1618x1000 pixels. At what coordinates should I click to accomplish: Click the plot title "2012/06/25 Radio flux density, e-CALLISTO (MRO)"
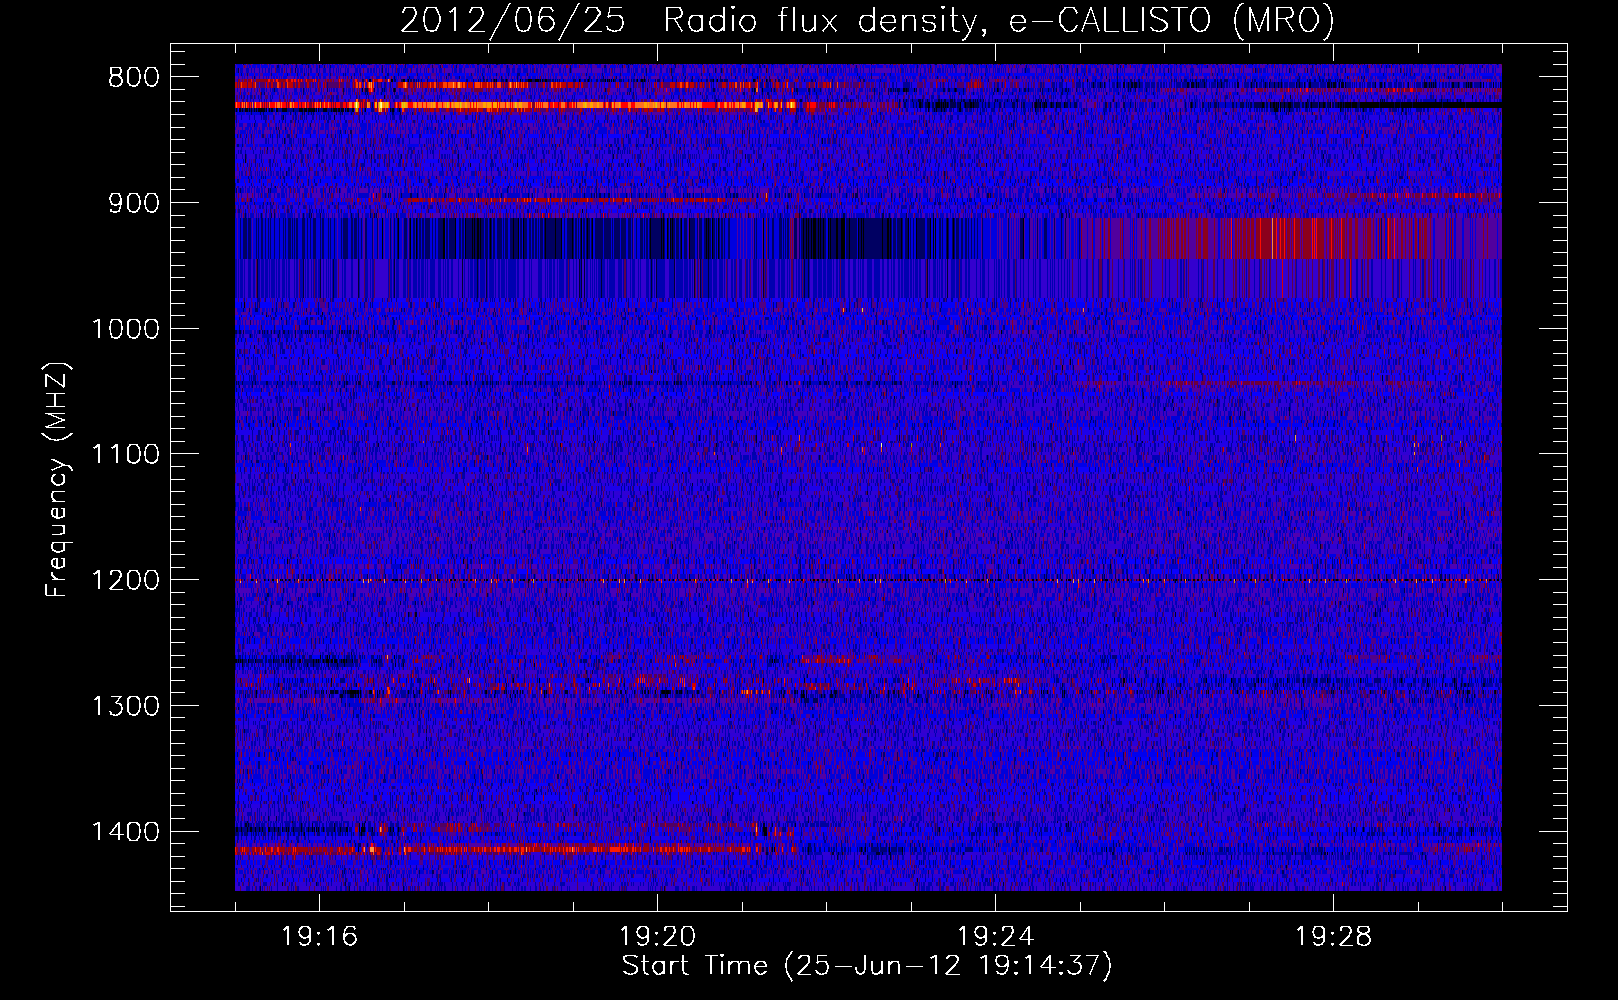click(867, 20)
